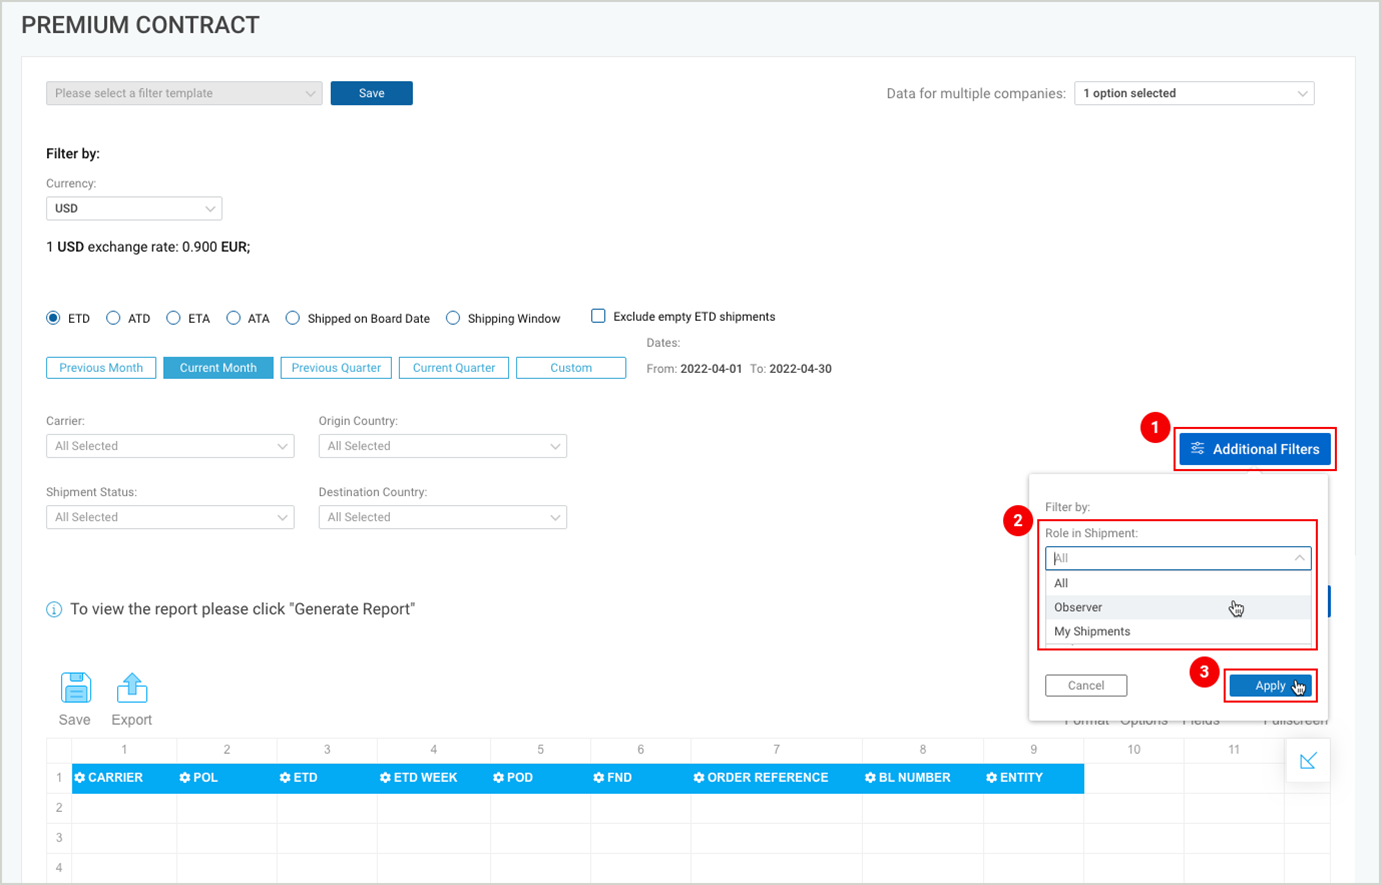Click Cancel in the filters popup
This screenshot has width=1381, height=885.
point(1086,685)
